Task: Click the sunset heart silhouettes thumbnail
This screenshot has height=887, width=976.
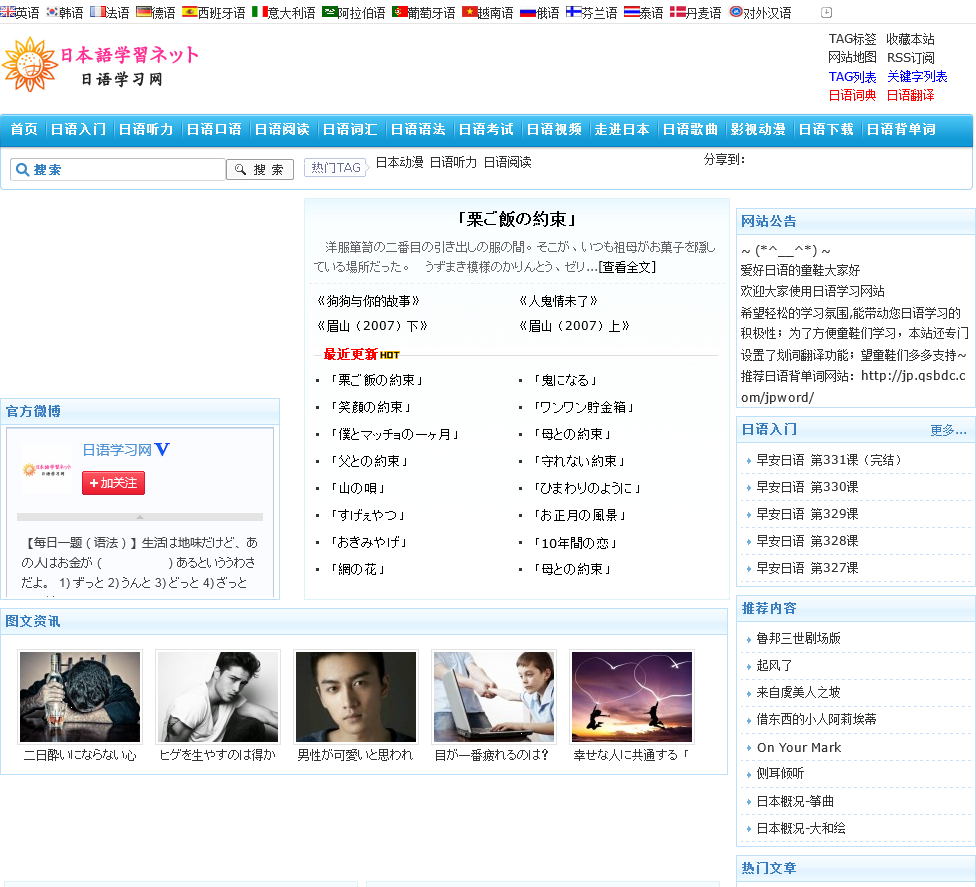Action: click(x=632, y=697)
